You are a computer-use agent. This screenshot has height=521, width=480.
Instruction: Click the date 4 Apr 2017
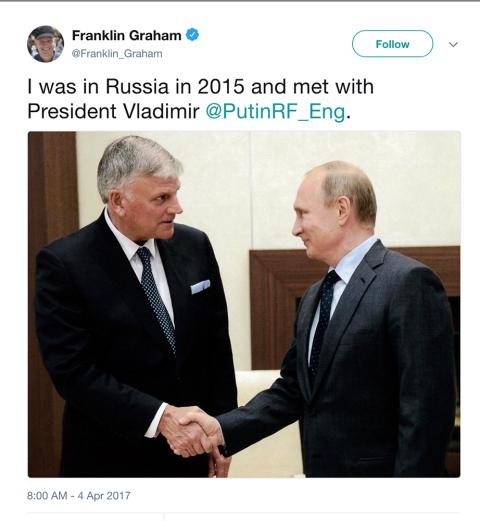pos(104,496)
